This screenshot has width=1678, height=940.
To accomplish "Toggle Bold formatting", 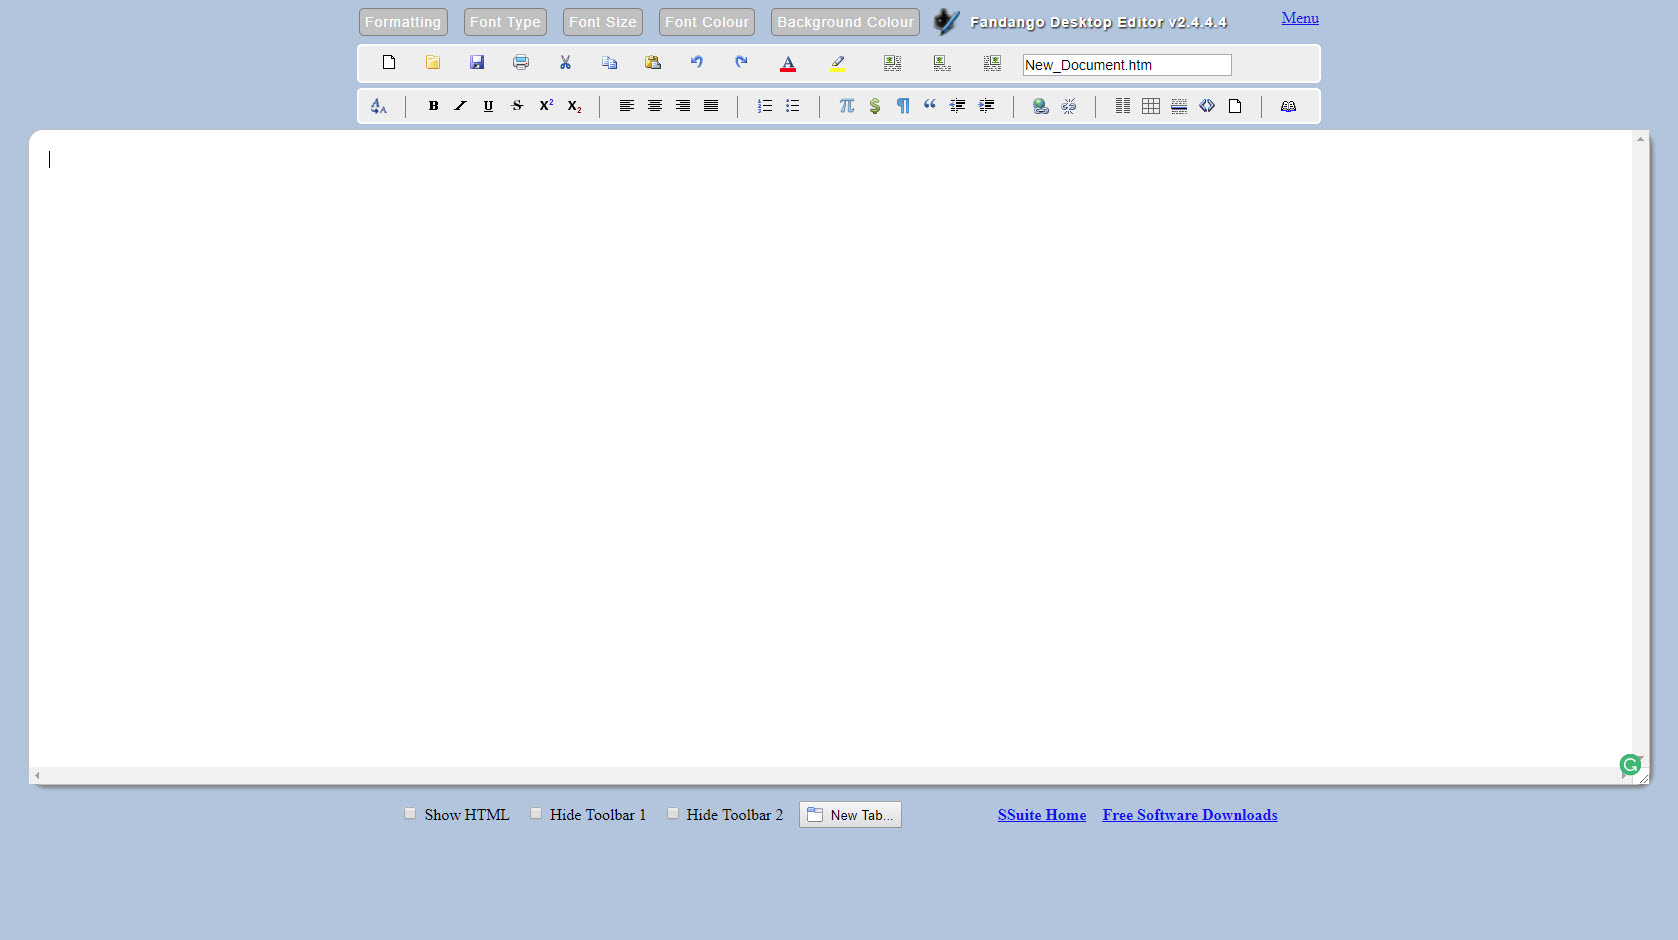I will [433, 106].
